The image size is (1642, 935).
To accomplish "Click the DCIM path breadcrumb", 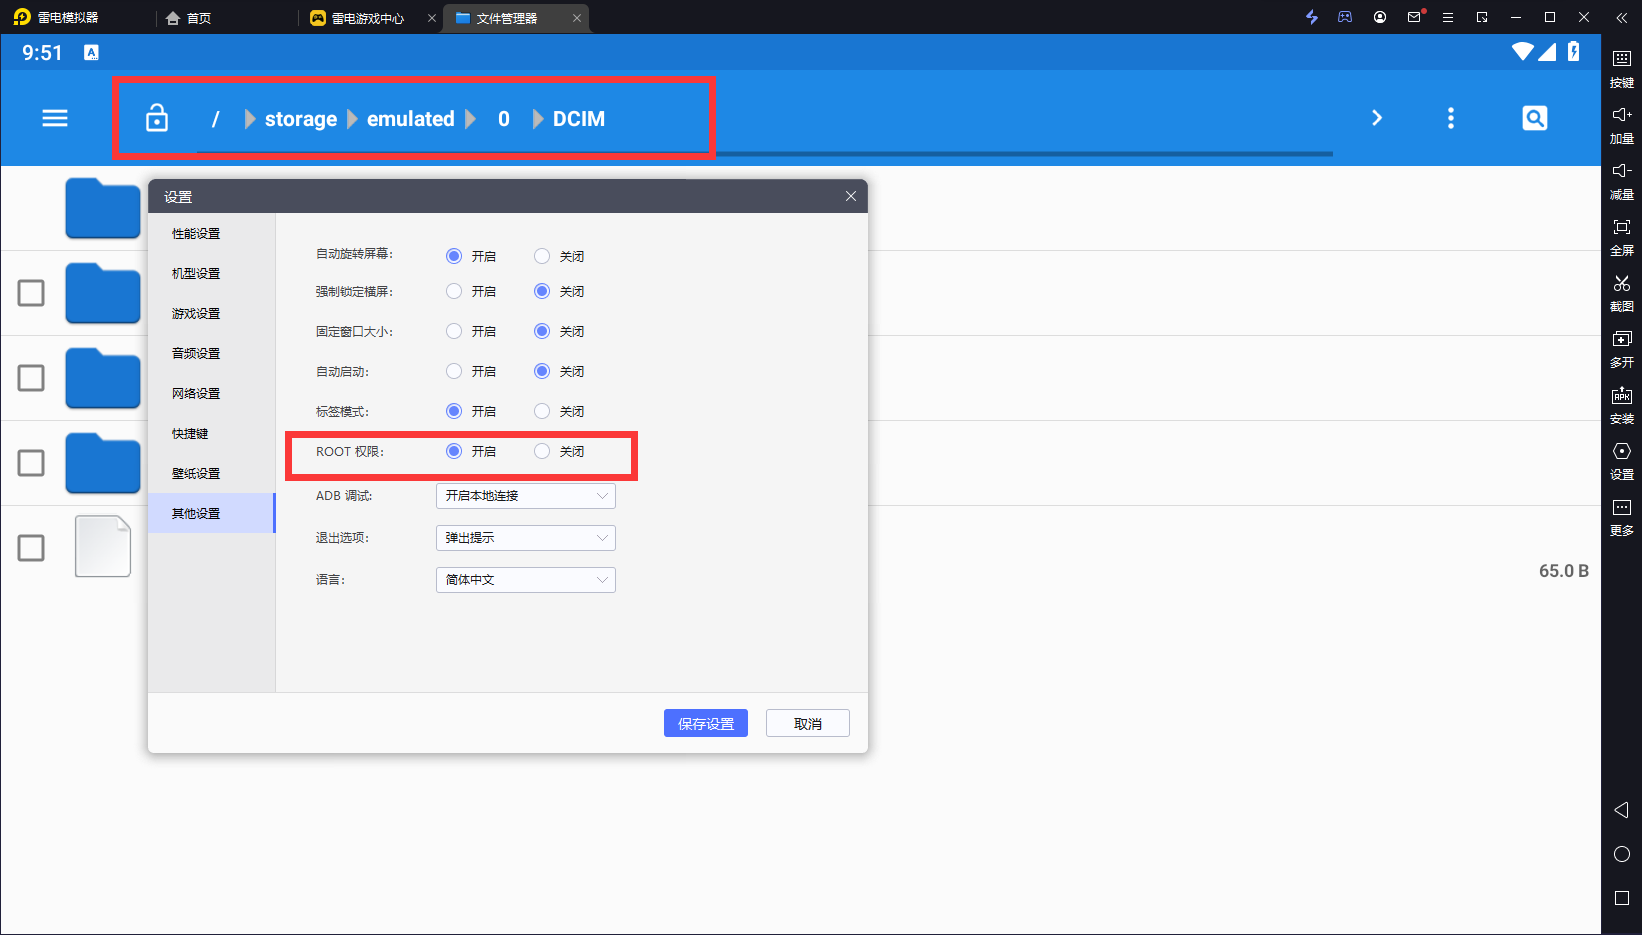I will [578, 119].
